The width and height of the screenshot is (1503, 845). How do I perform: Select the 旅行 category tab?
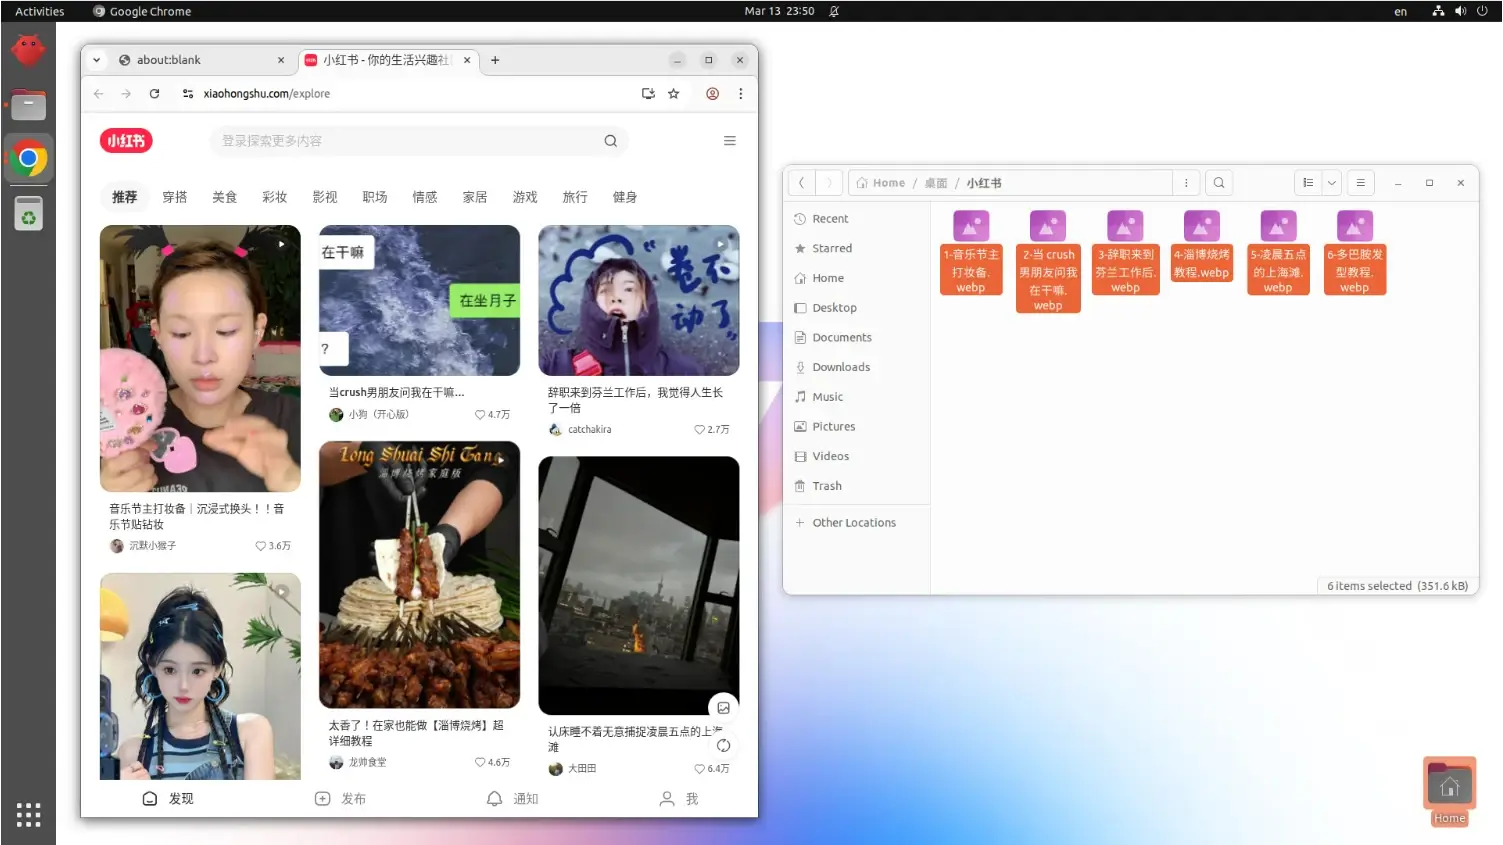pos(575,197)
